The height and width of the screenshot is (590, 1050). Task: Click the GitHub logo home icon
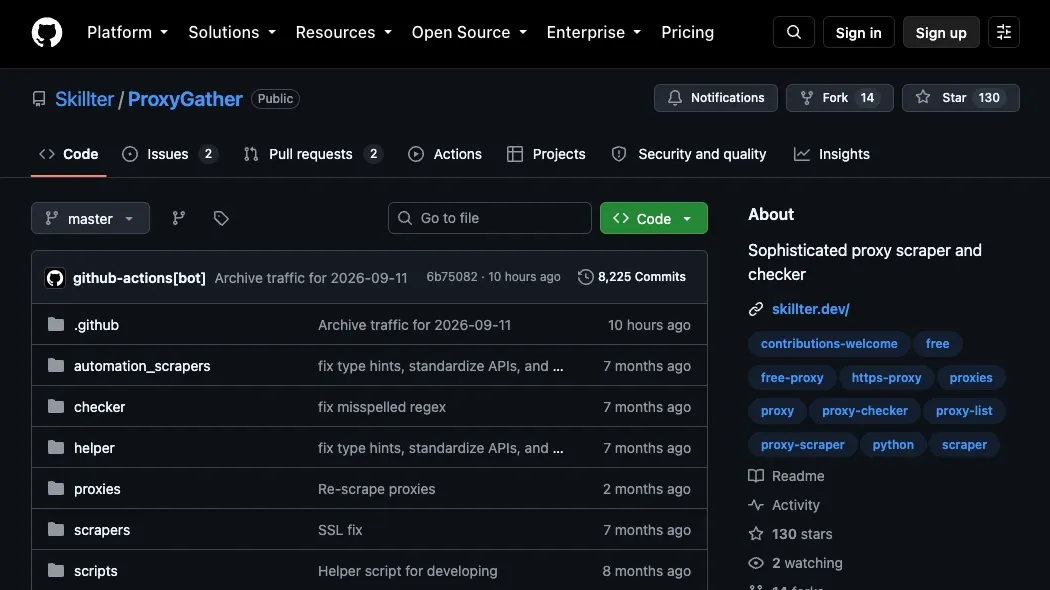coord(47,32)
